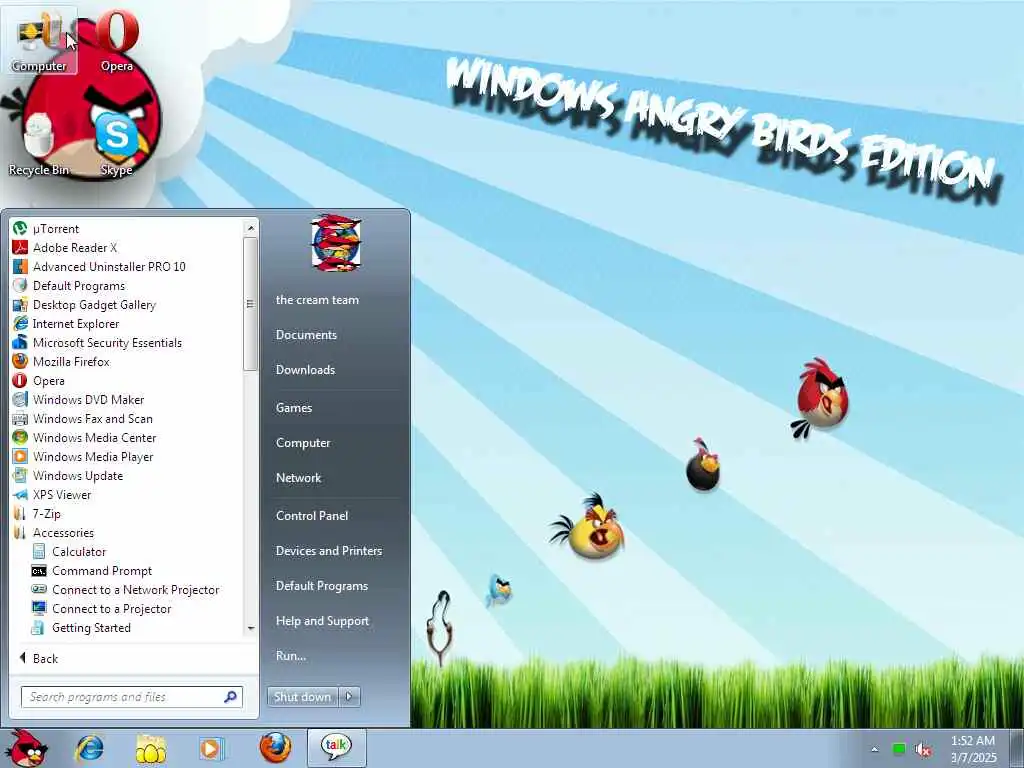The image size is (1024, 768).
Task: Open the cream team user folder
Action: (317, 300)
